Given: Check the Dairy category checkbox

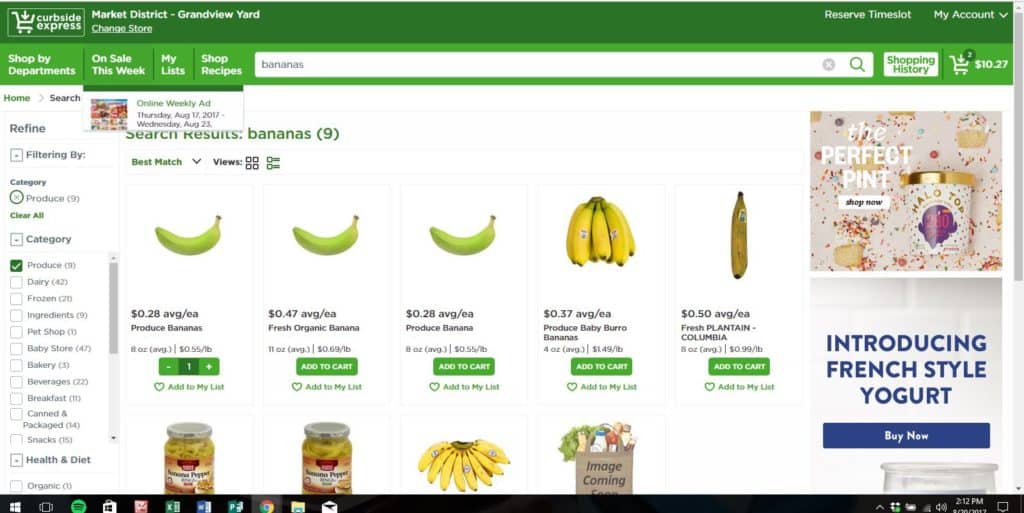Looking at the screenshot, I should pos(16,282).
